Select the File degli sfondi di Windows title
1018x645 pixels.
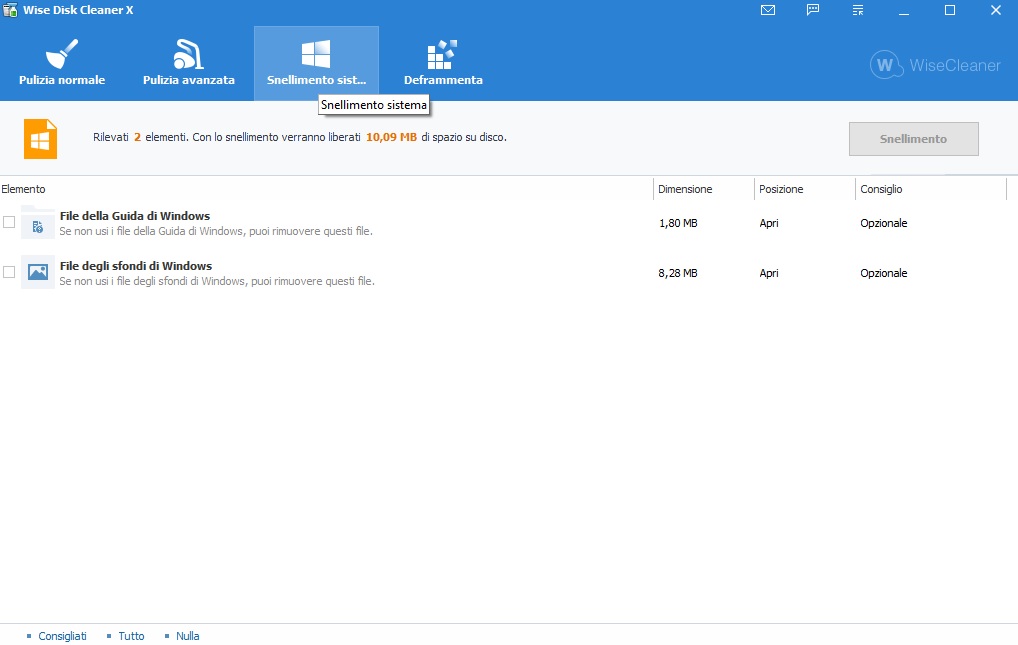click(x=136, y=266)
